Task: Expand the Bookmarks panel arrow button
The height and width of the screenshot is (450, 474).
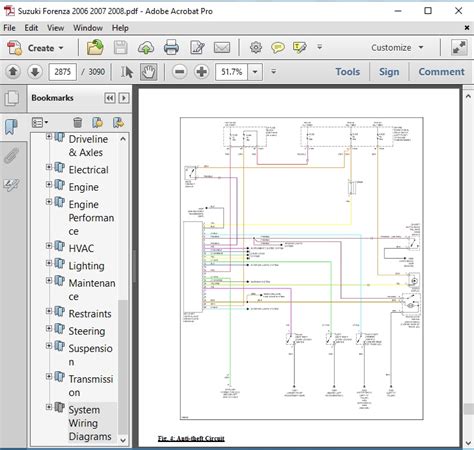Action: (x=124, y=98)
